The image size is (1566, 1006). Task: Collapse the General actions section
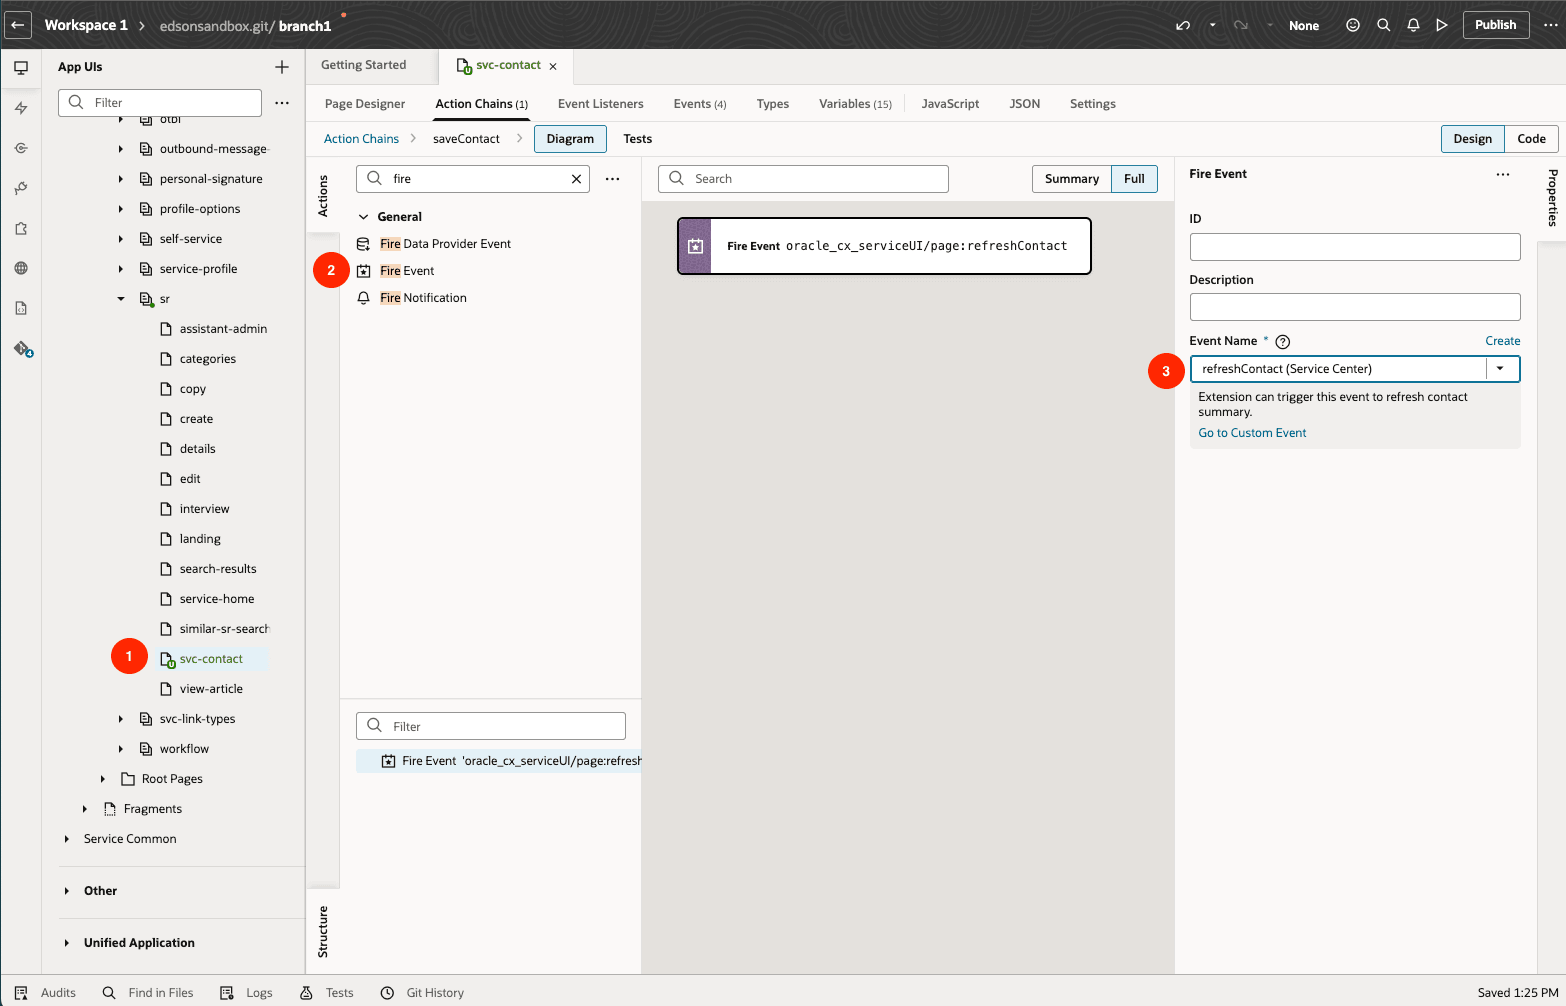(x=364, y=216)
